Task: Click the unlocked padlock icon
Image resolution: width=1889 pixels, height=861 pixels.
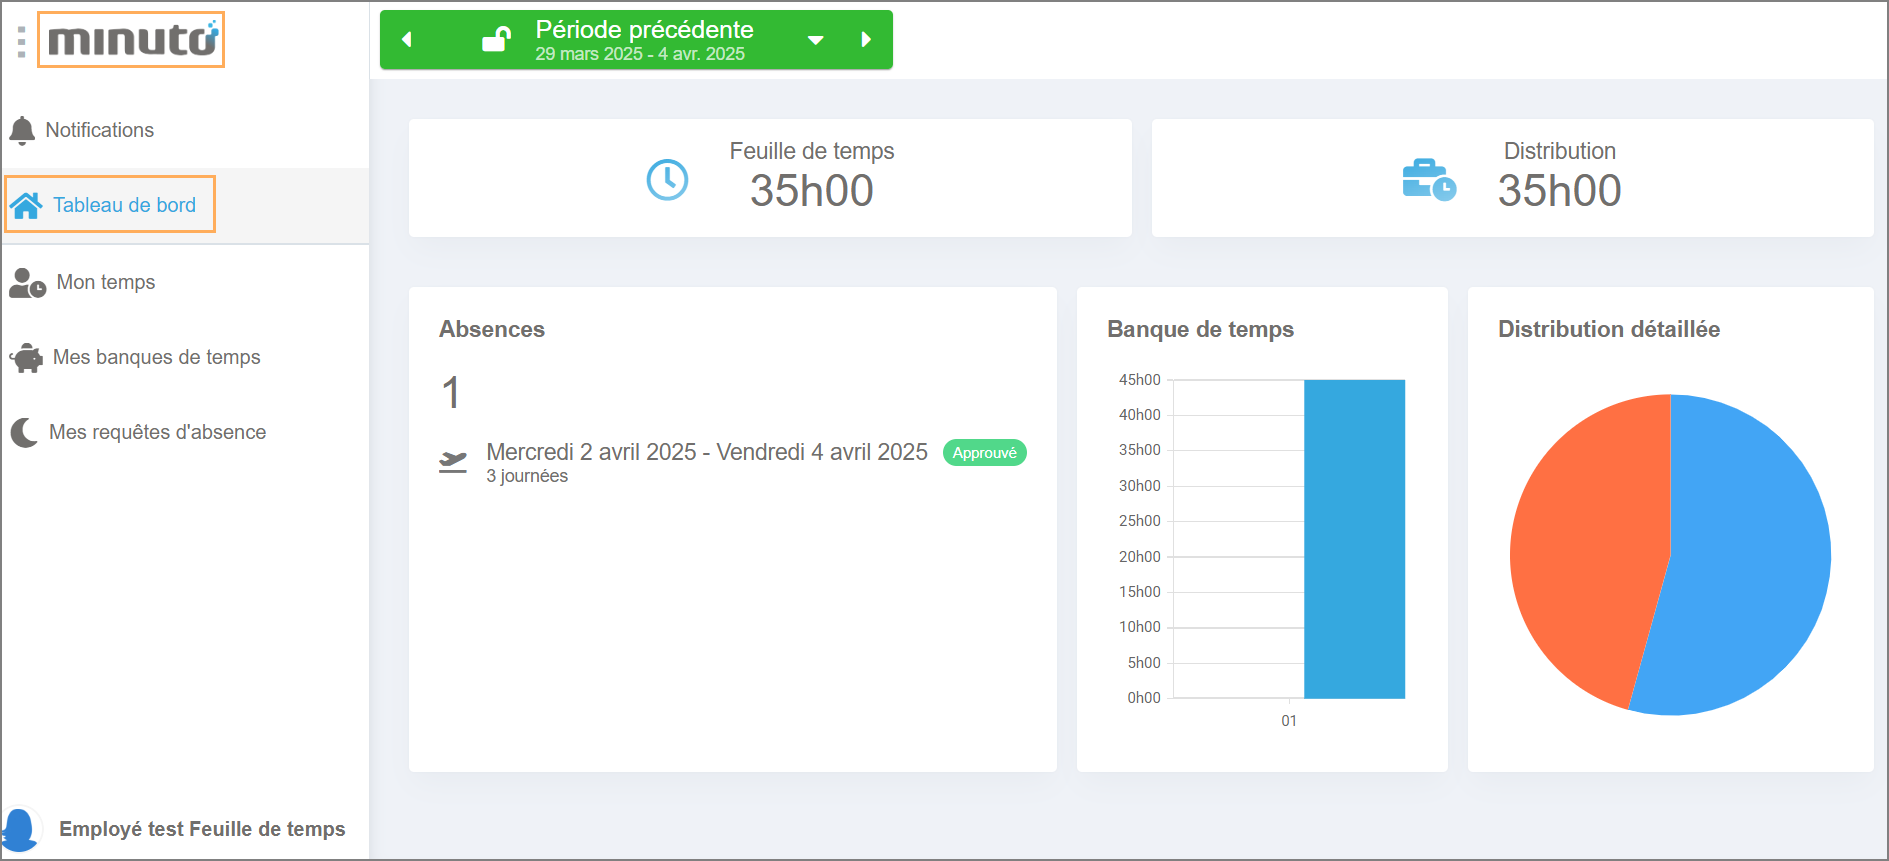Action: click(x=496, y=39)
